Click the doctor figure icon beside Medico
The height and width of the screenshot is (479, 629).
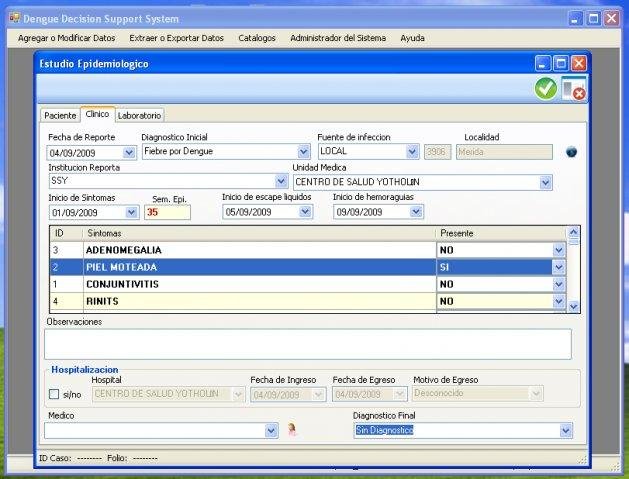point(292,430)
